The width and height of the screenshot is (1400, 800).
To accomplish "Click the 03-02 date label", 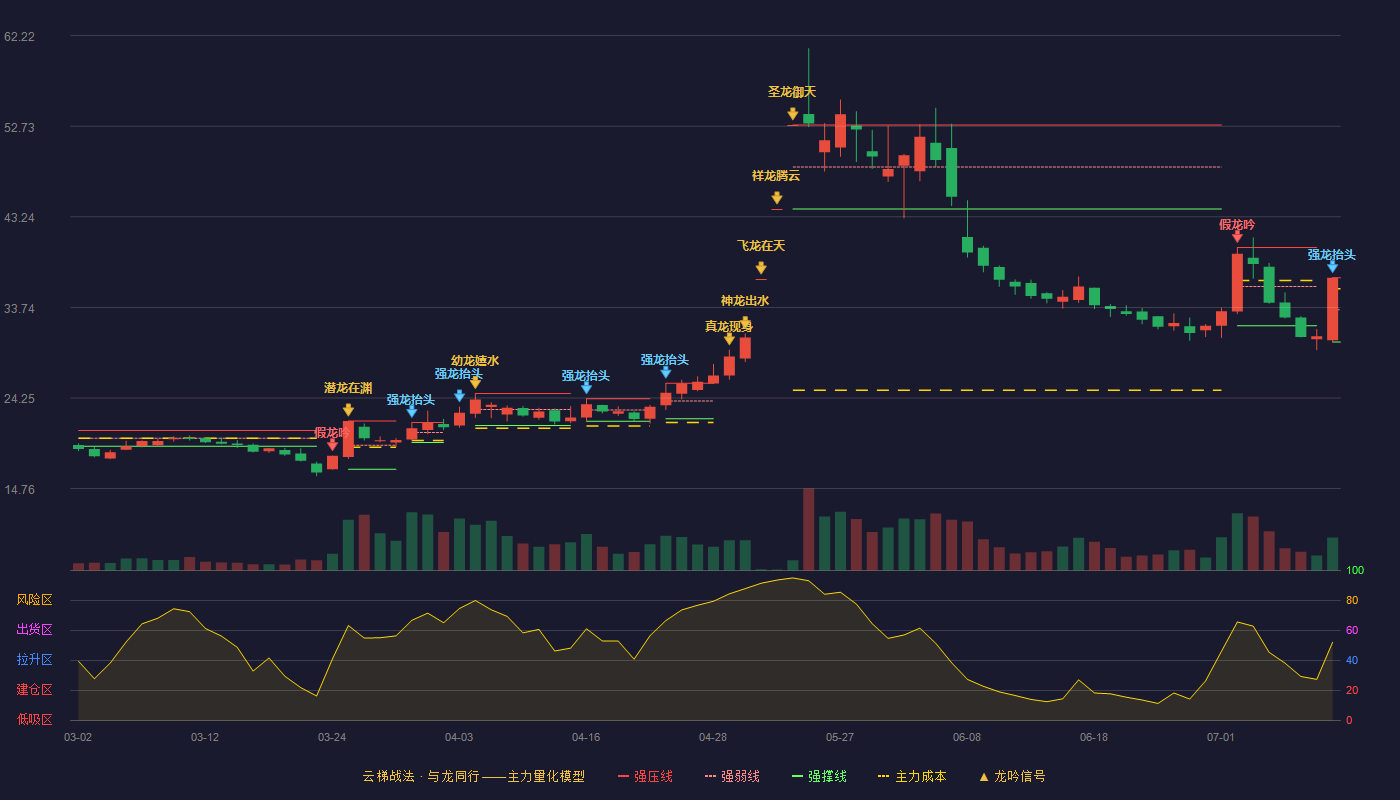I will [78, 737].
